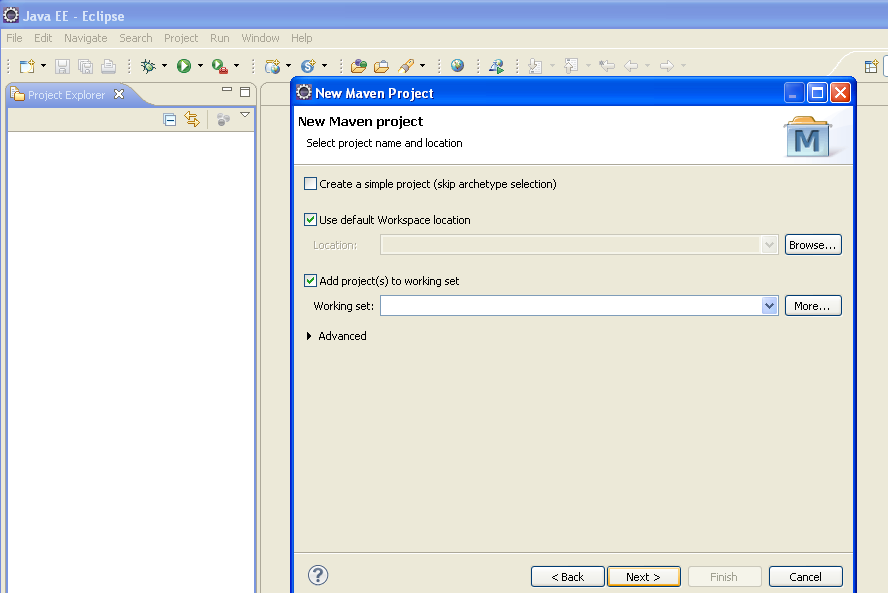The image size is (892, 597).
Task: Maximize the Project Explorer view
Action: pos(245,92)
